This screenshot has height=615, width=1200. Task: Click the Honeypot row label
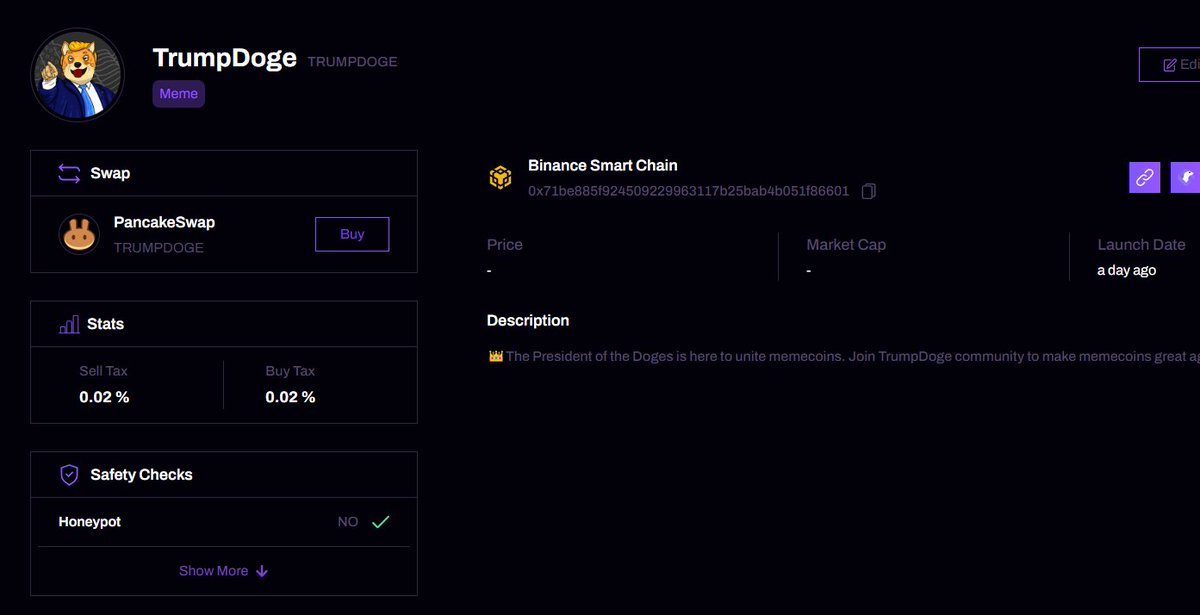[x=90, y=522]
